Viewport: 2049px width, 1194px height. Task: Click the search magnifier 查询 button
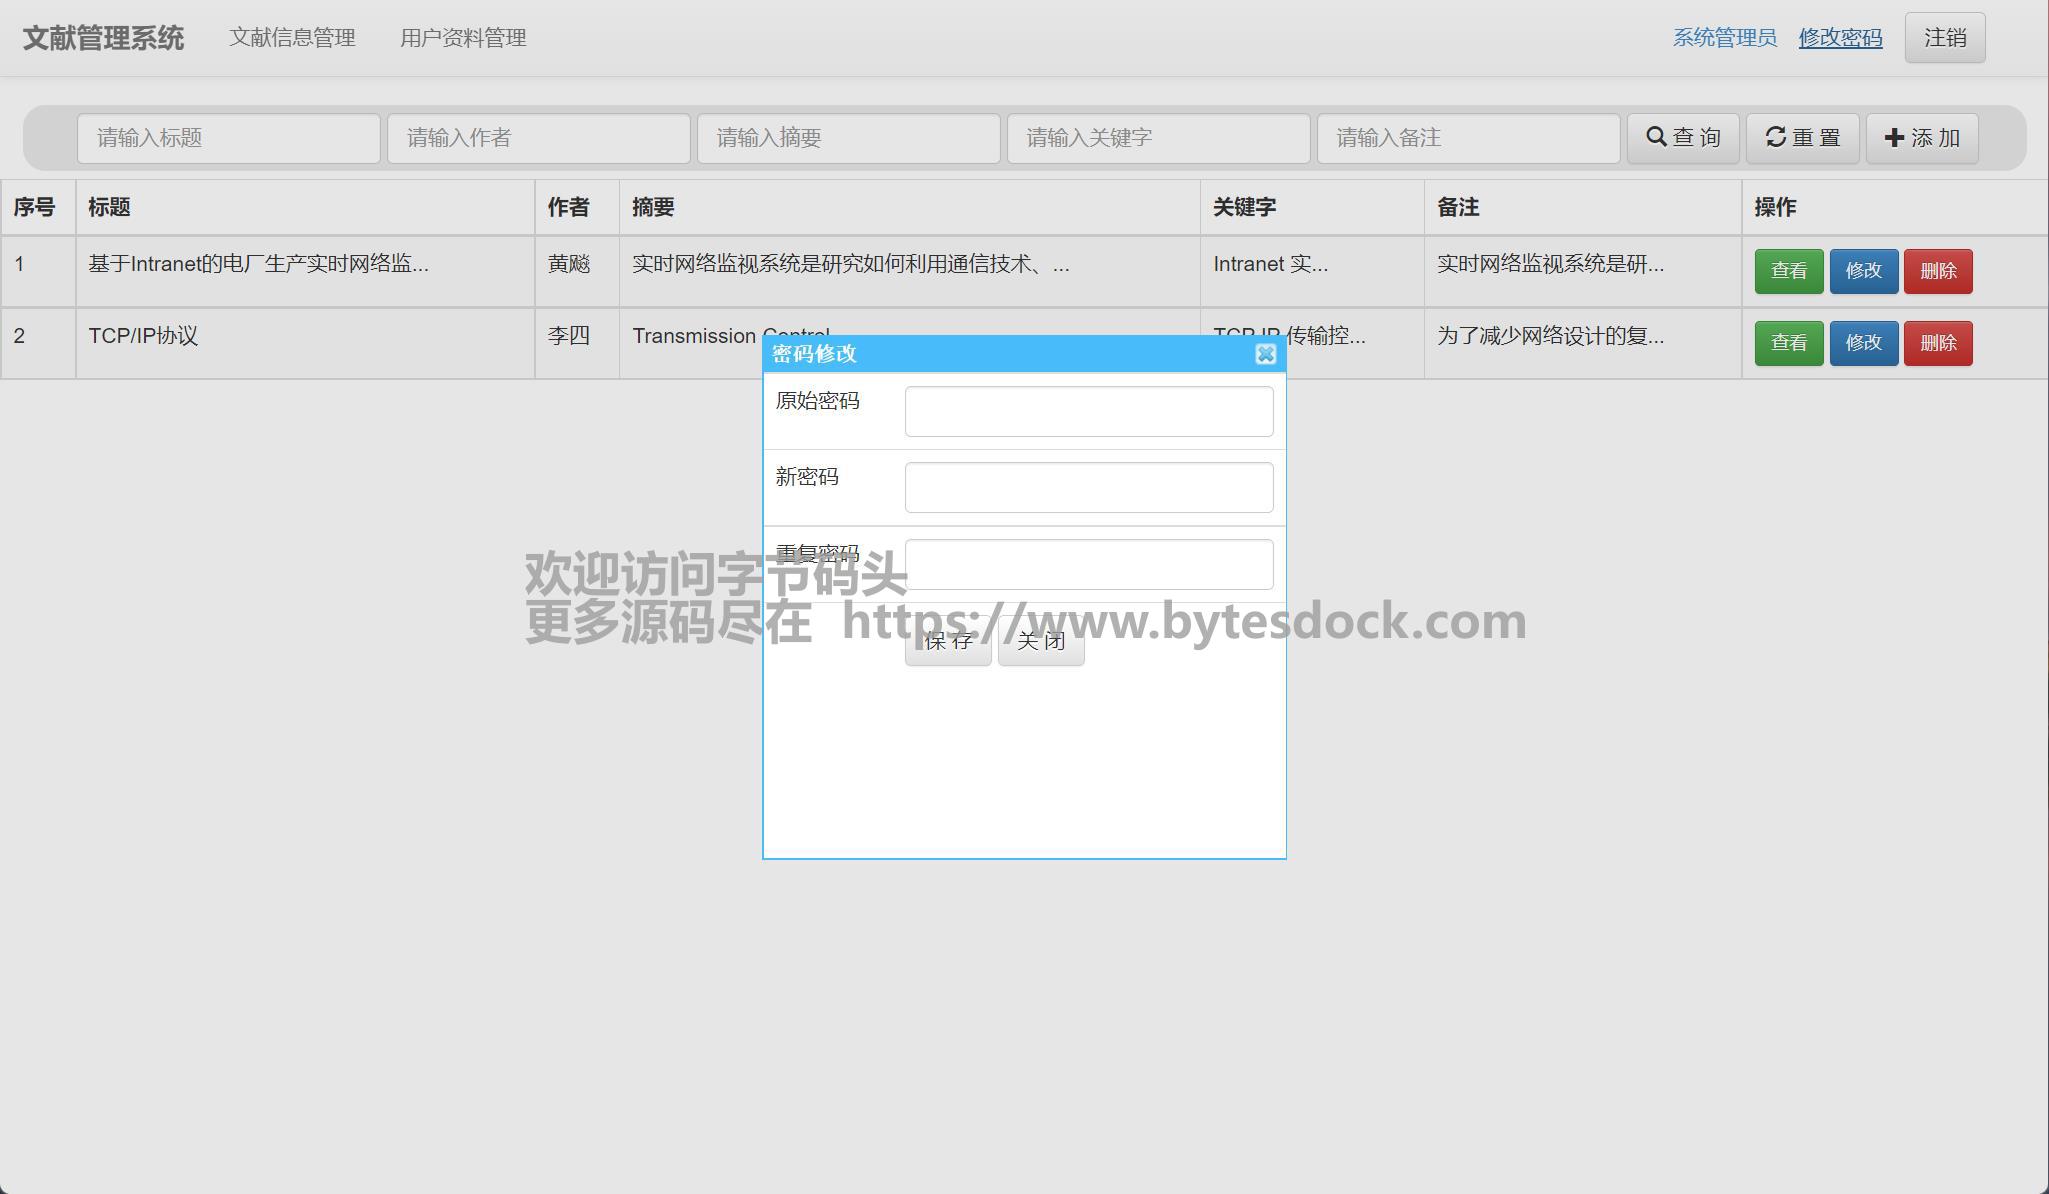(x=1683, y=138)
